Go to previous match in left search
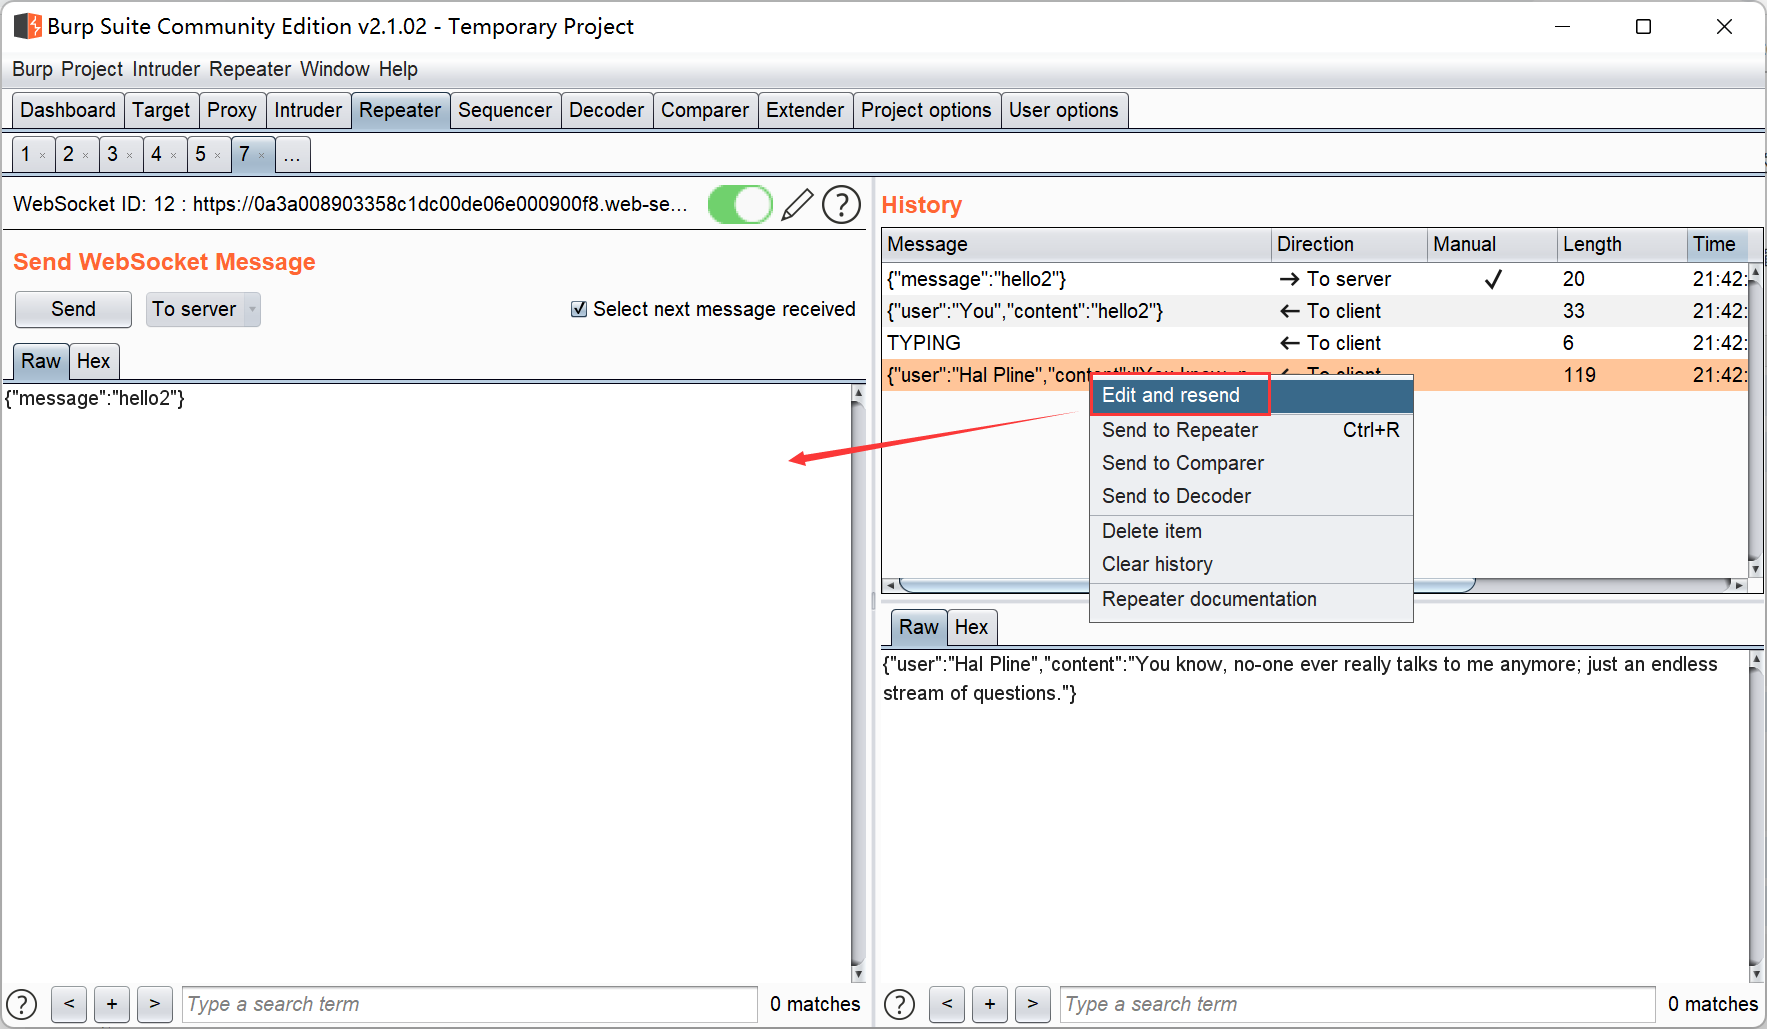The height and width of the screenshot is (1029, 1767). [x=69, y=1004]
